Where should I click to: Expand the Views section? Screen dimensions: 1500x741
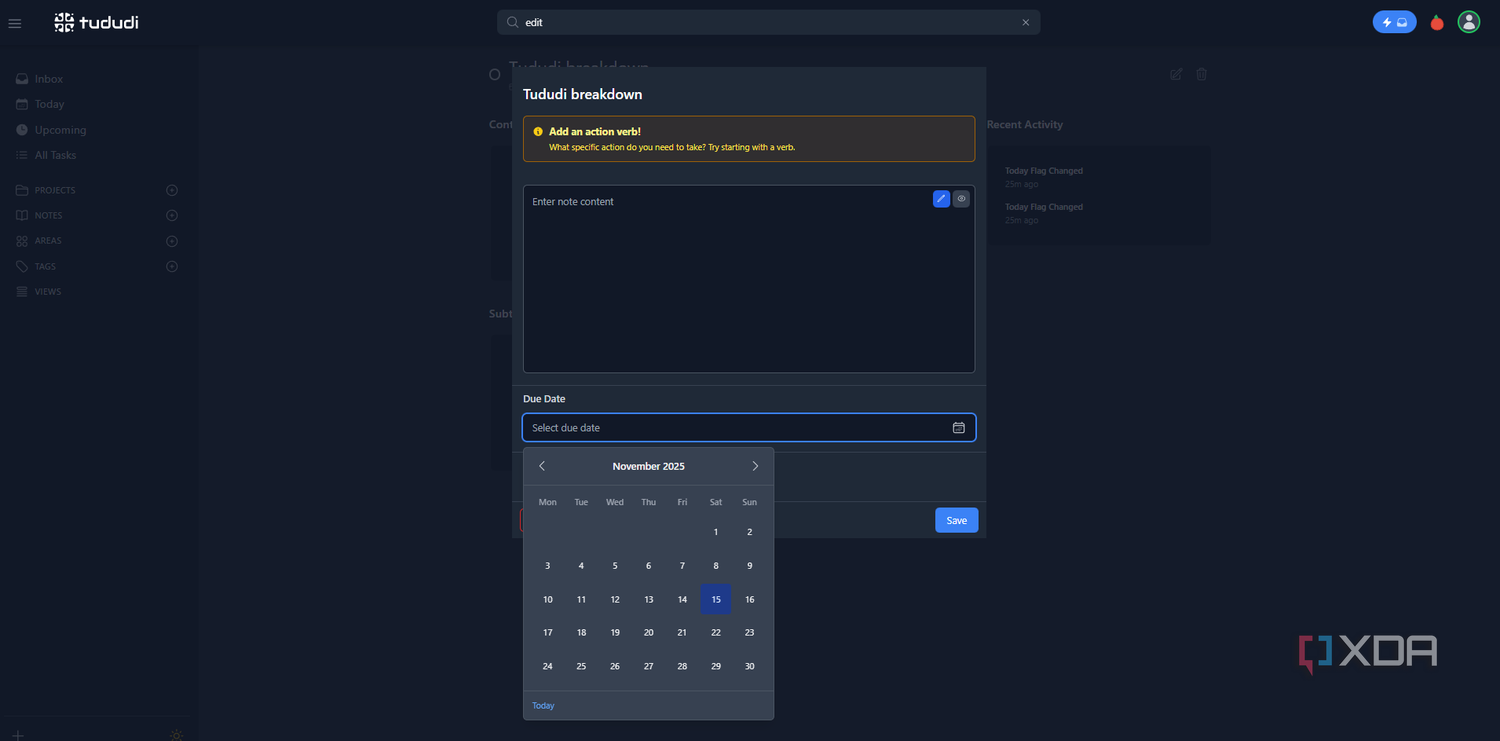(48, 292)
